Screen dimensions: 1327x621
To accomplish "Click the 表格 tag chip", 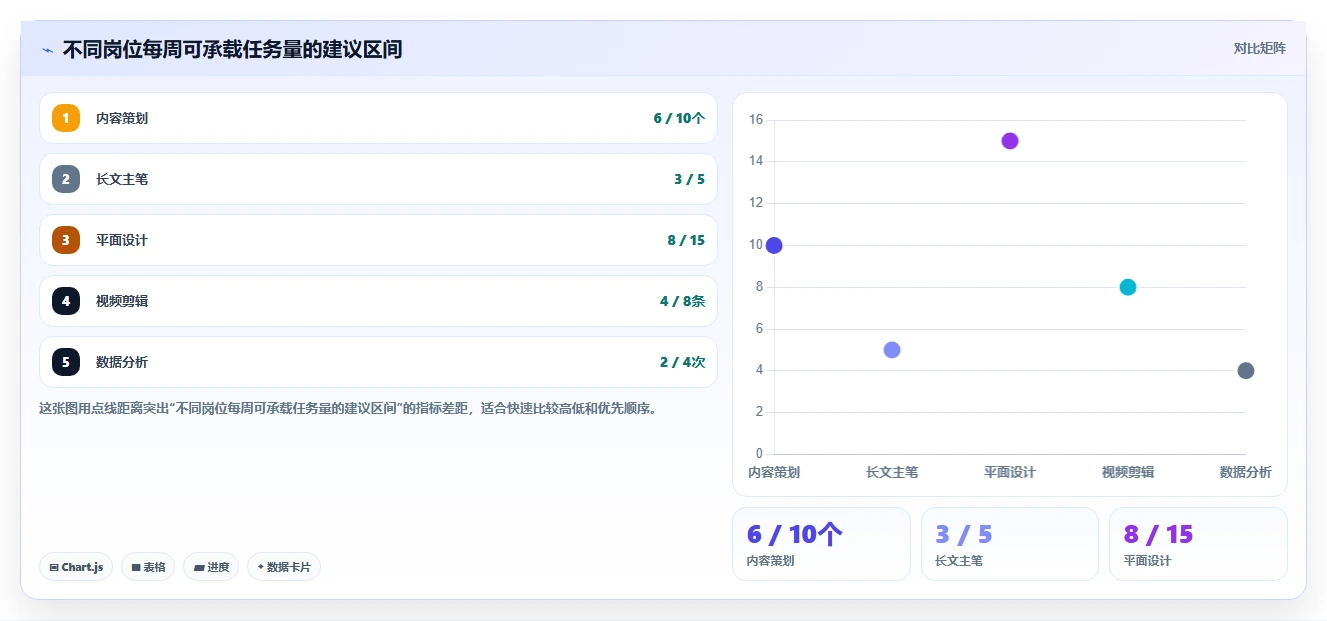I will (148, 567).
